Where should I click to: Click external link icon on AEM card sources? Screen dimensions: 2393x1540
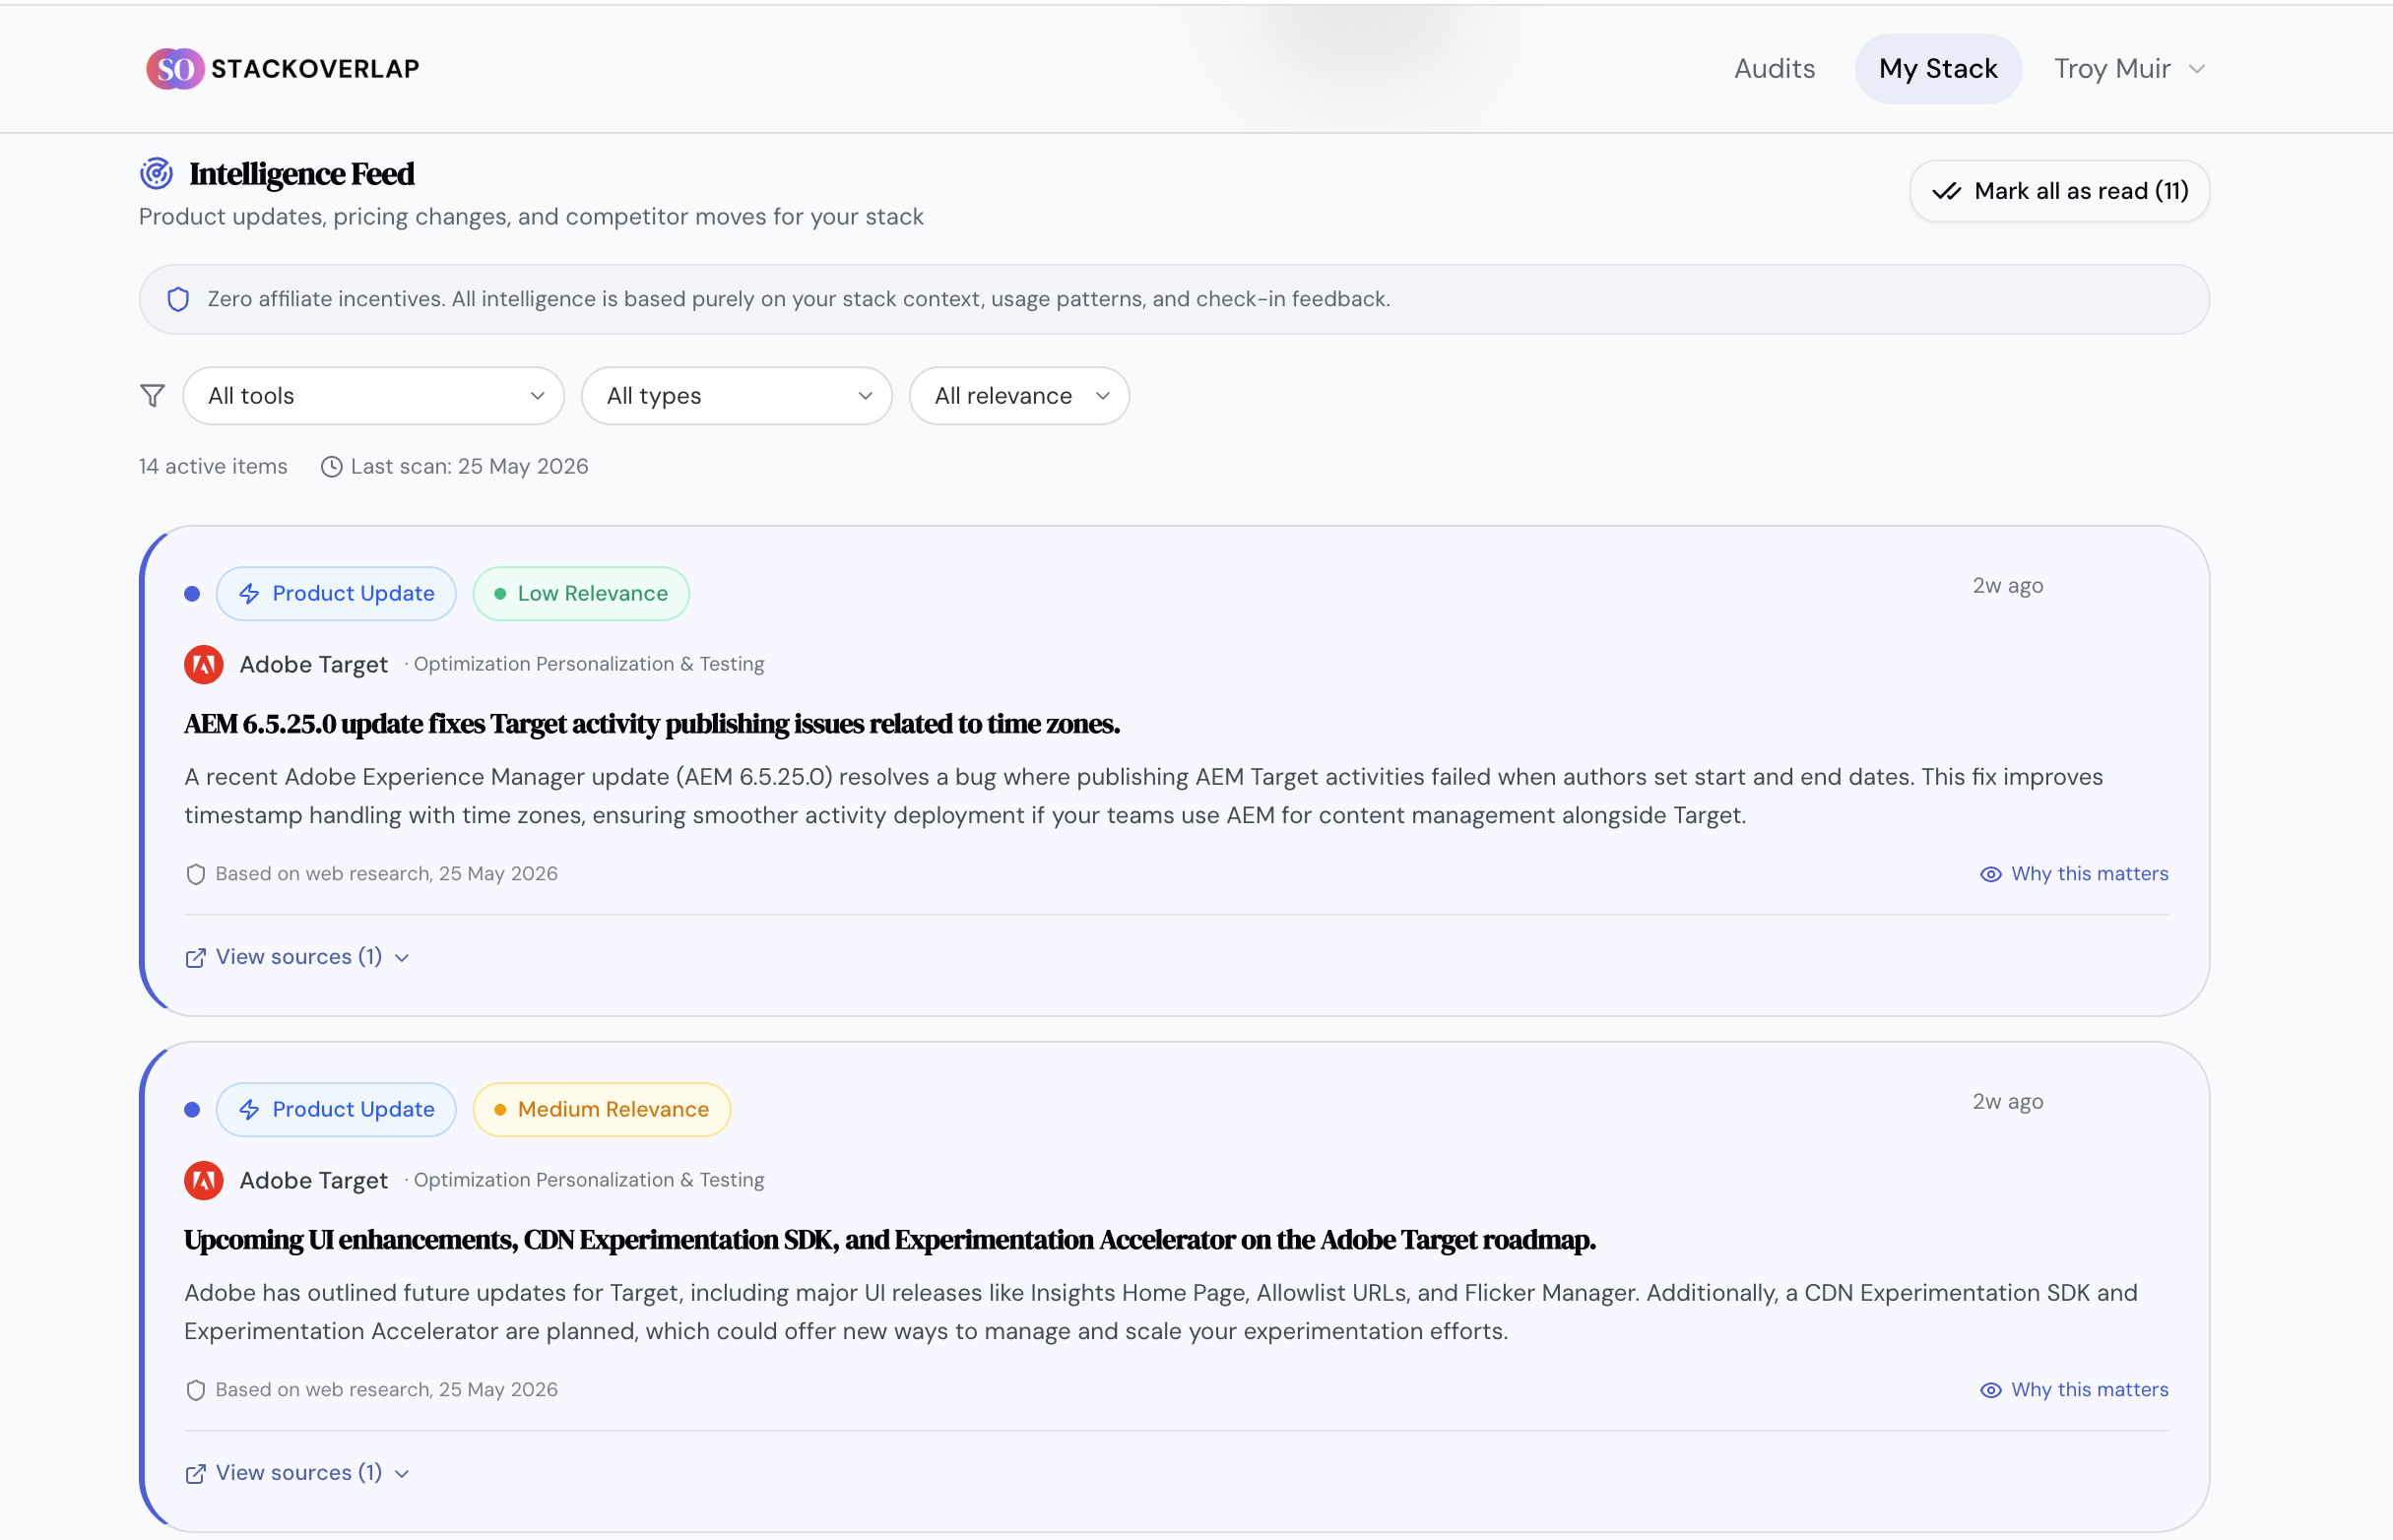click(x=196, y=958)
